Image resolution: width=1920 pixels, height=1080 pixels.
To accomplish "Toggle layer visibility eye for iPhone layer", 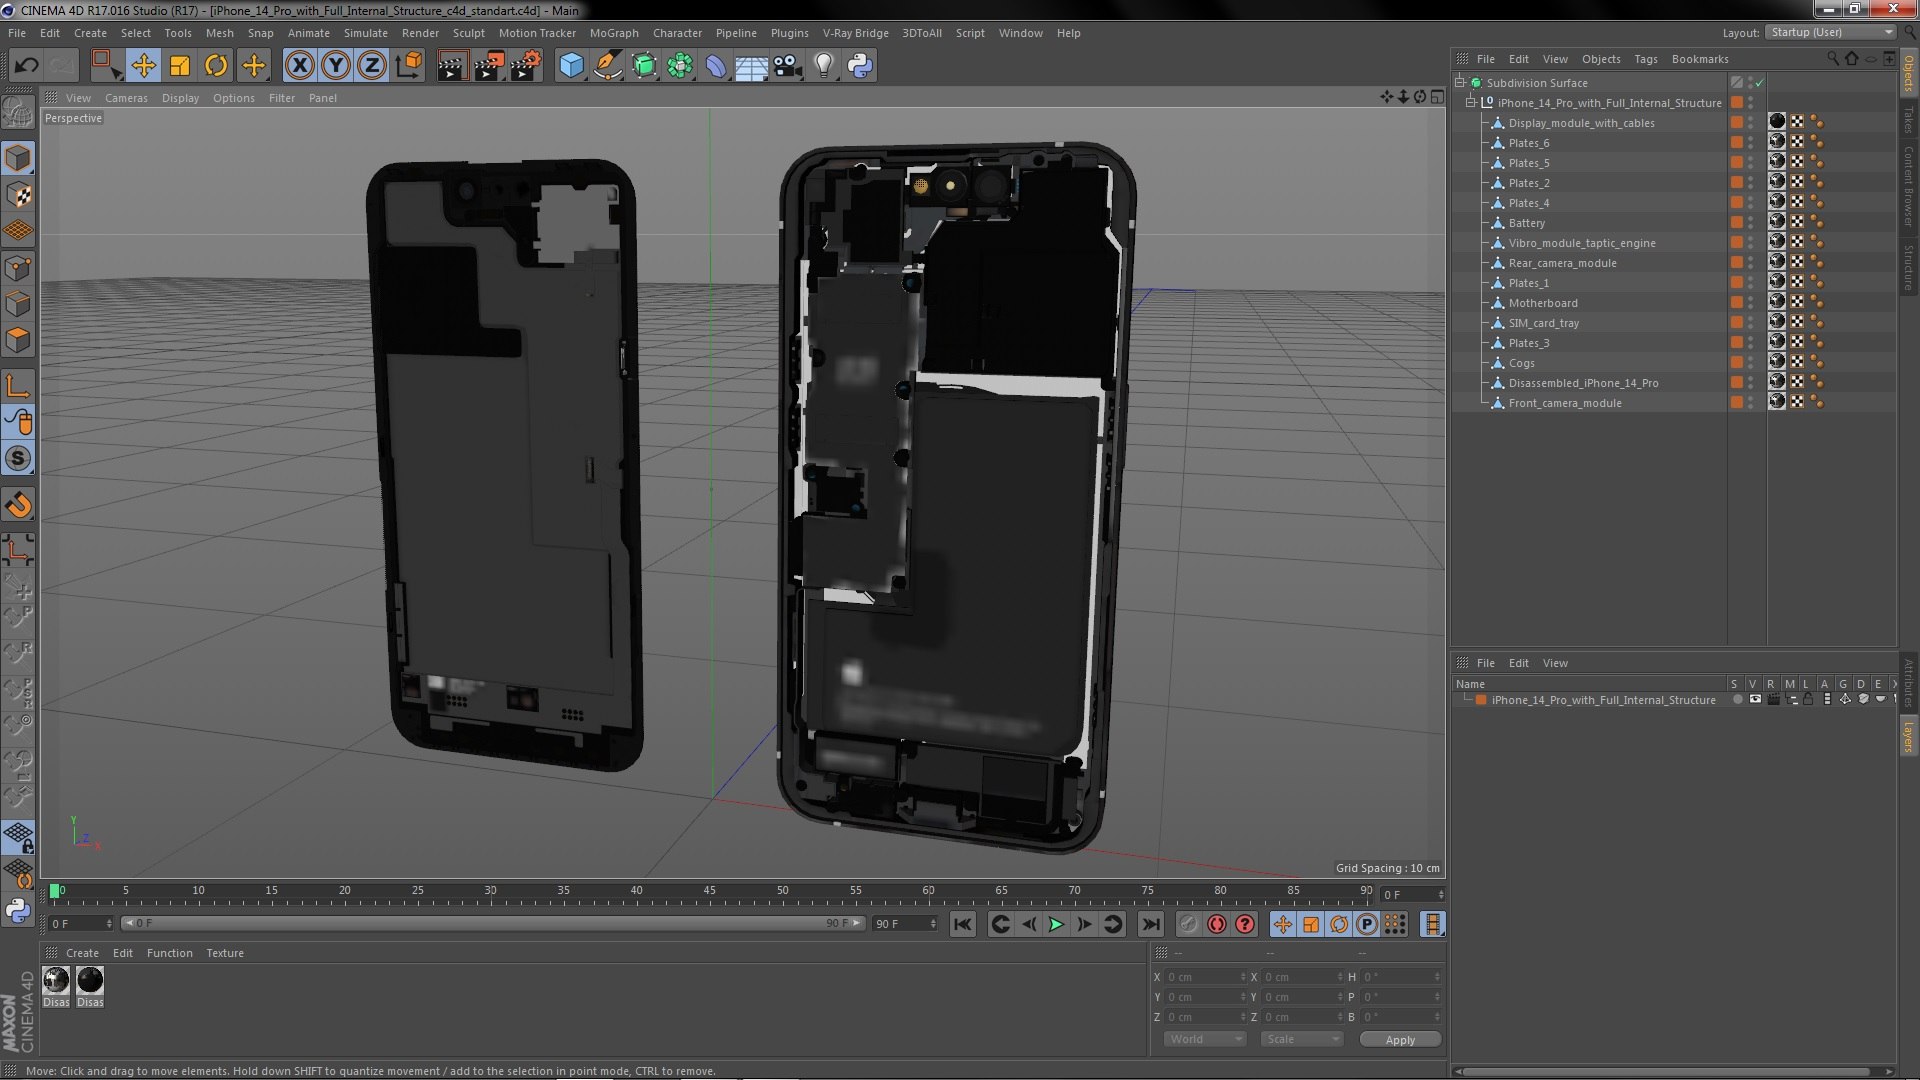I will pyautogui.click(x=1755, y=700).
